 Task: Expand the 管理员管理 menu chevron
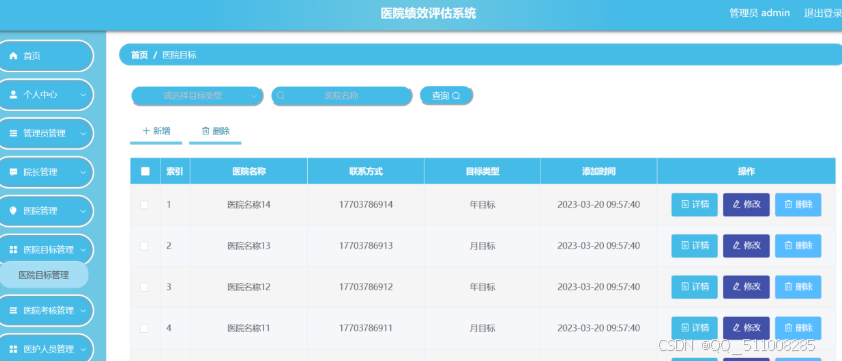(x=83, y=134)
